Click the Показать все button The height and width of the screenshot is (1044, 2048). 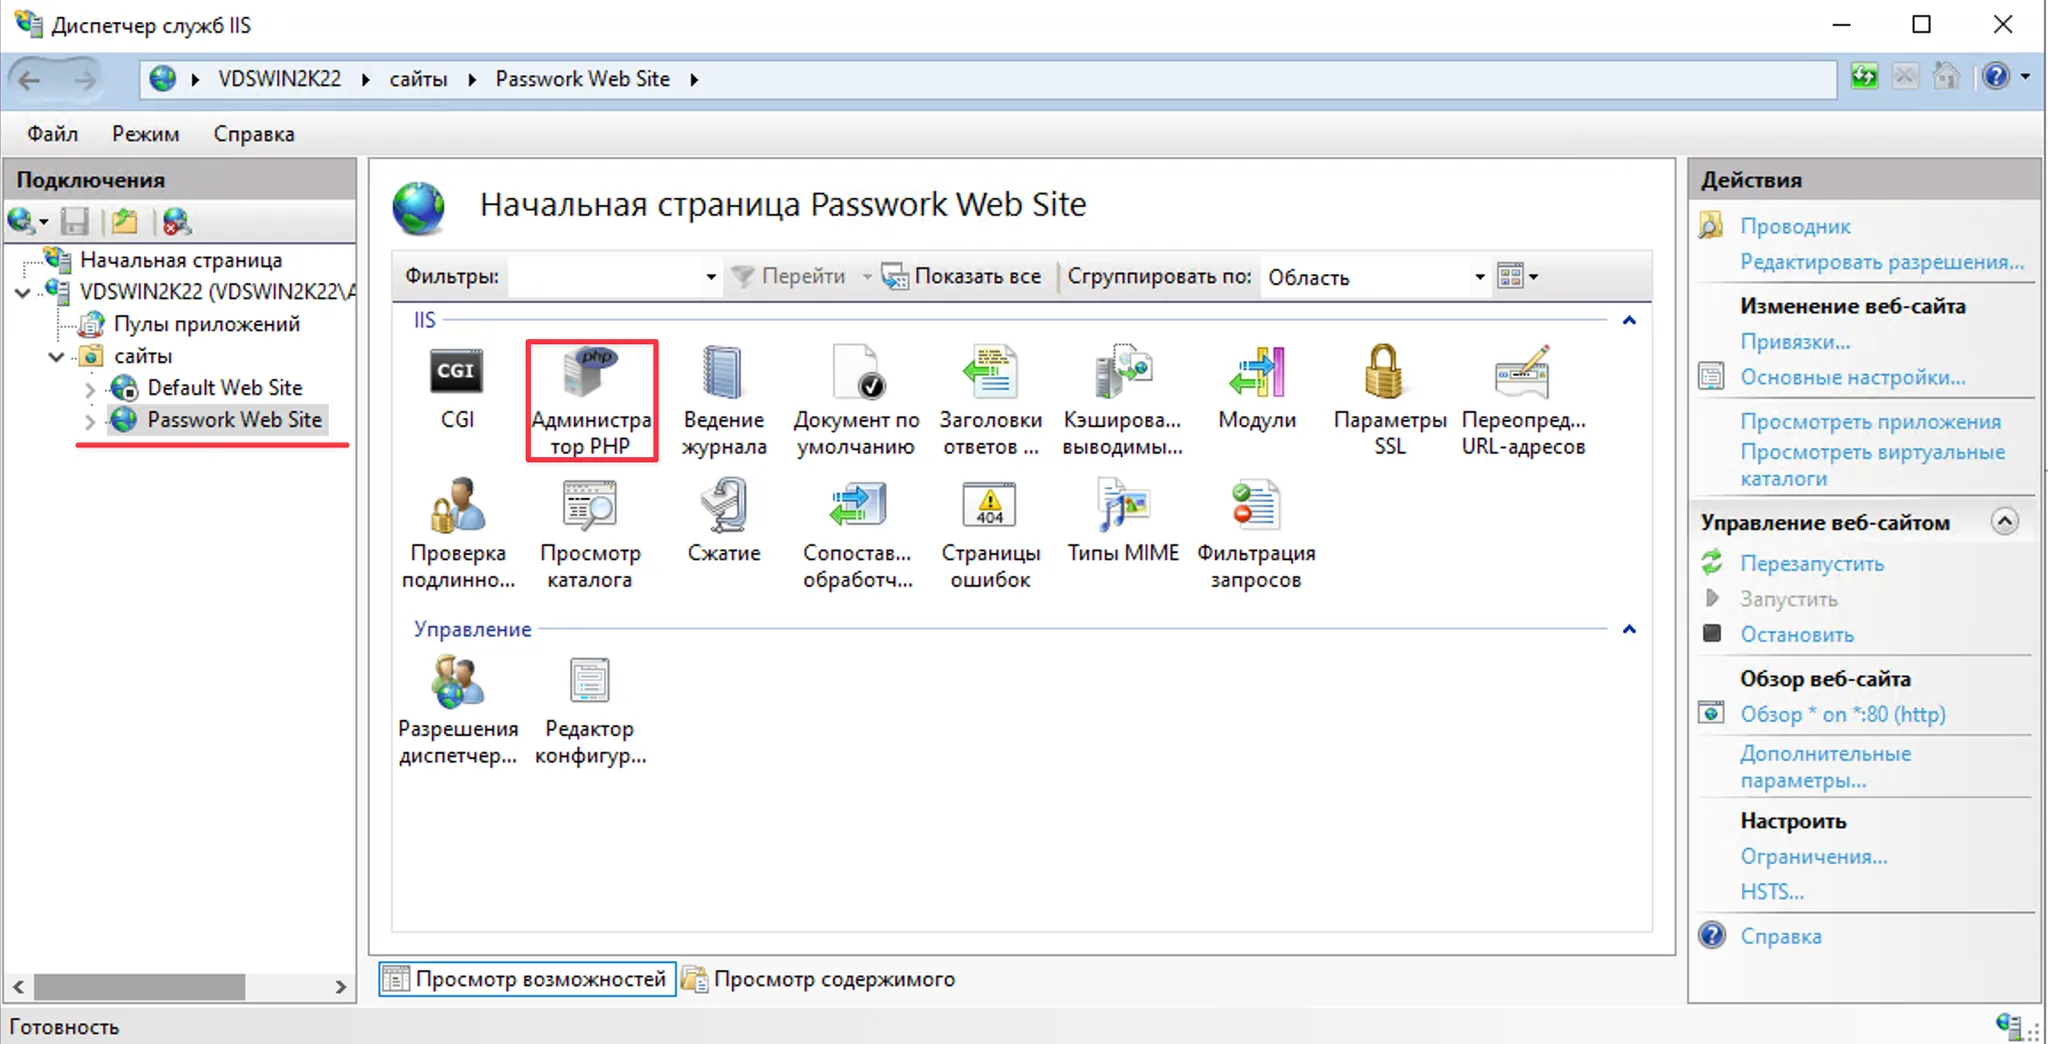(x=963, y=277)
